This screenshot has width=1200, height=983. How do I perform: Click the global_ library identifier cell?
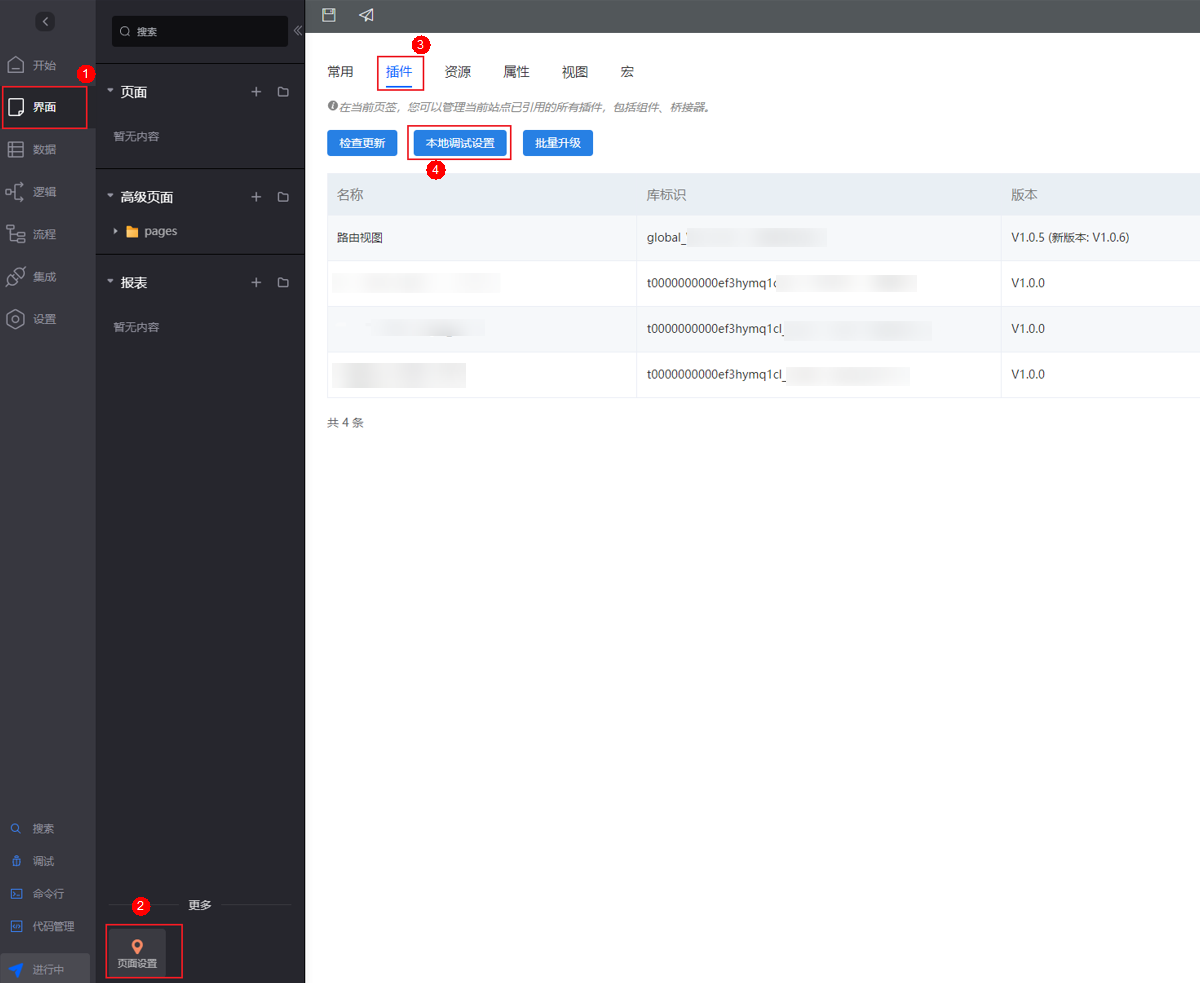pyautogui.click(x=819, y=238)
